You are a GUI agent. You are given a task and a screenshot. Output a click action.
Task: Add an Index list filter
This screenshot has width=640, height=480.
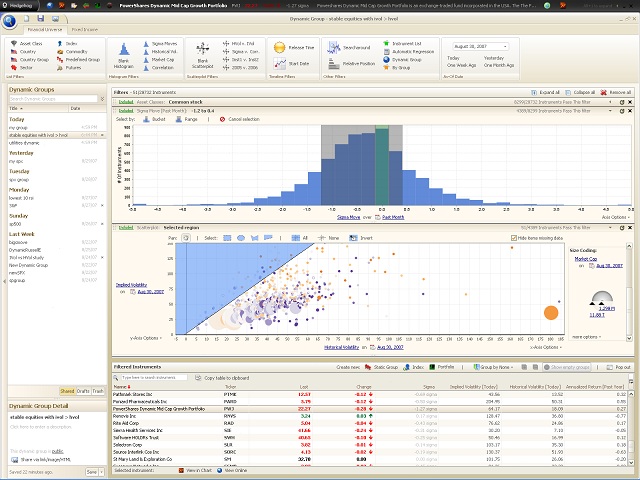67,43
